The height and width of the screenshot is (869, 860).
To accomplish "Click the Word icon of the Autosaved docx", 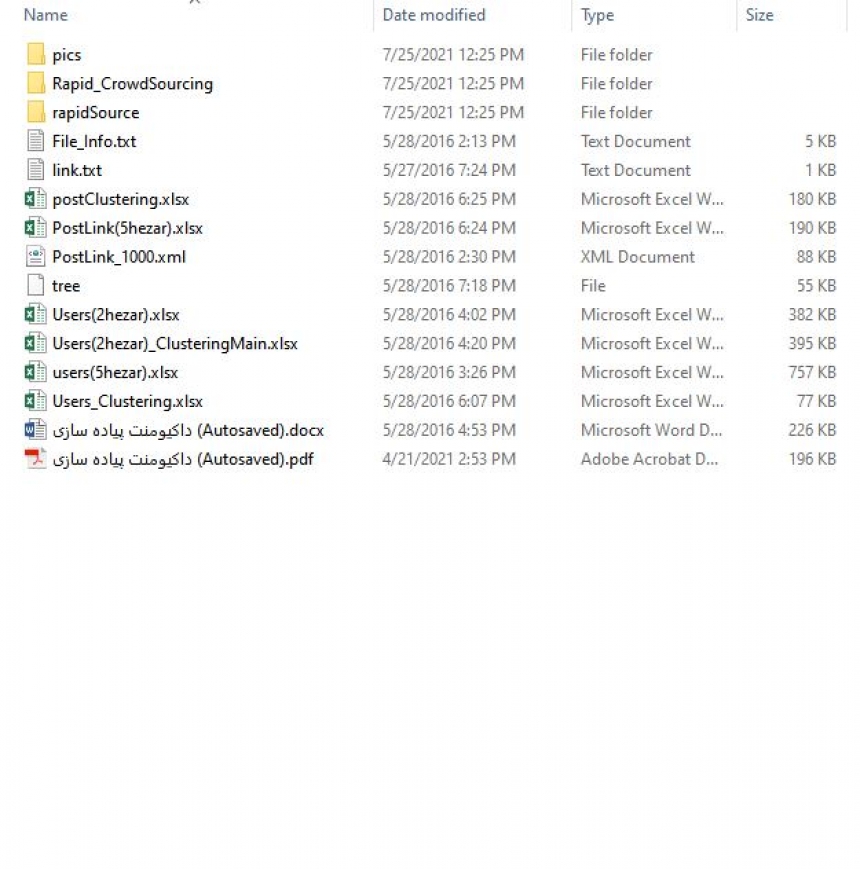I will coord(35,430).
